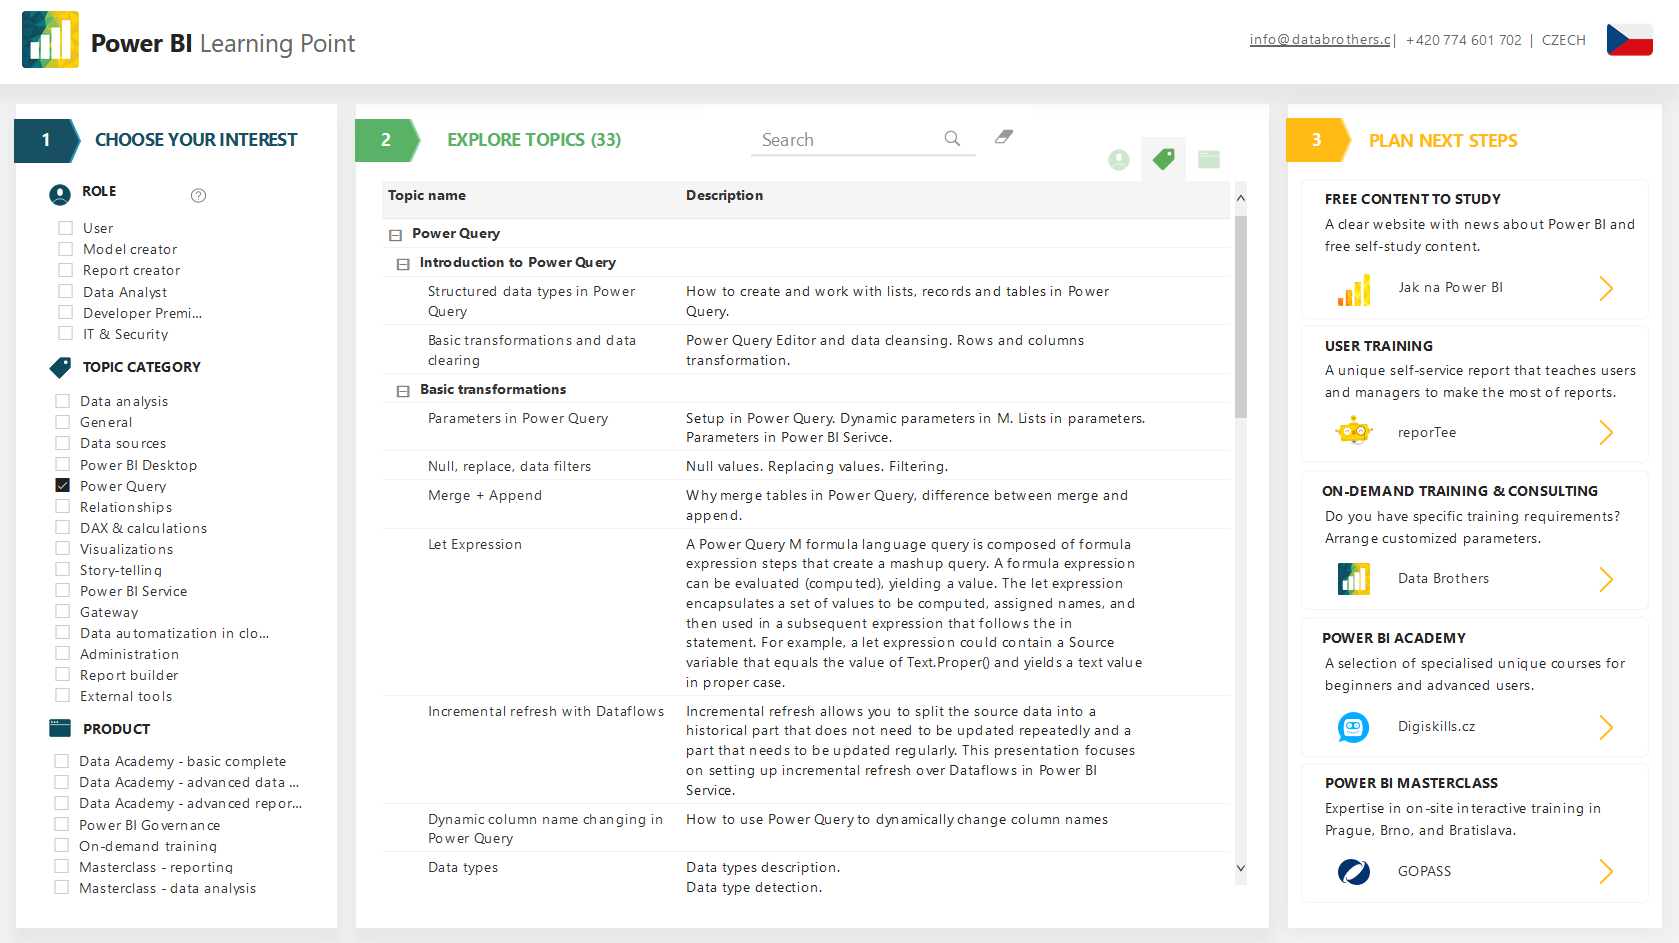
Task: Click the scrollbar down arrow
Action: pyautogui.click(x=1241, y=868)
